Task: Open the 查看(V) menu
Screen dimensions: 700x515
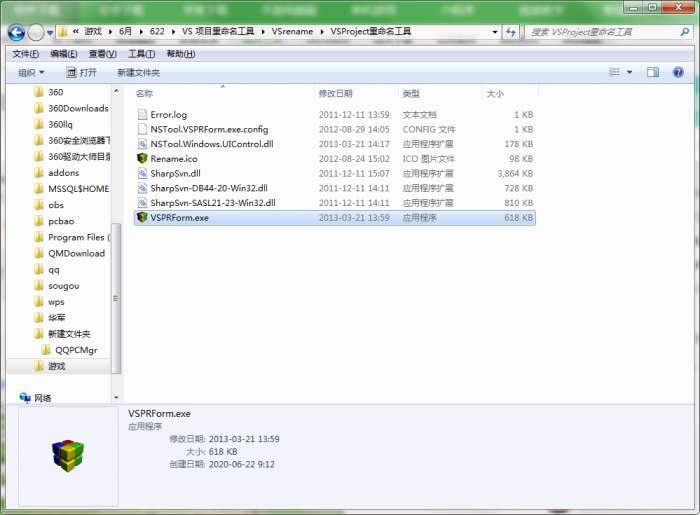Action: (x=103, y=54)
